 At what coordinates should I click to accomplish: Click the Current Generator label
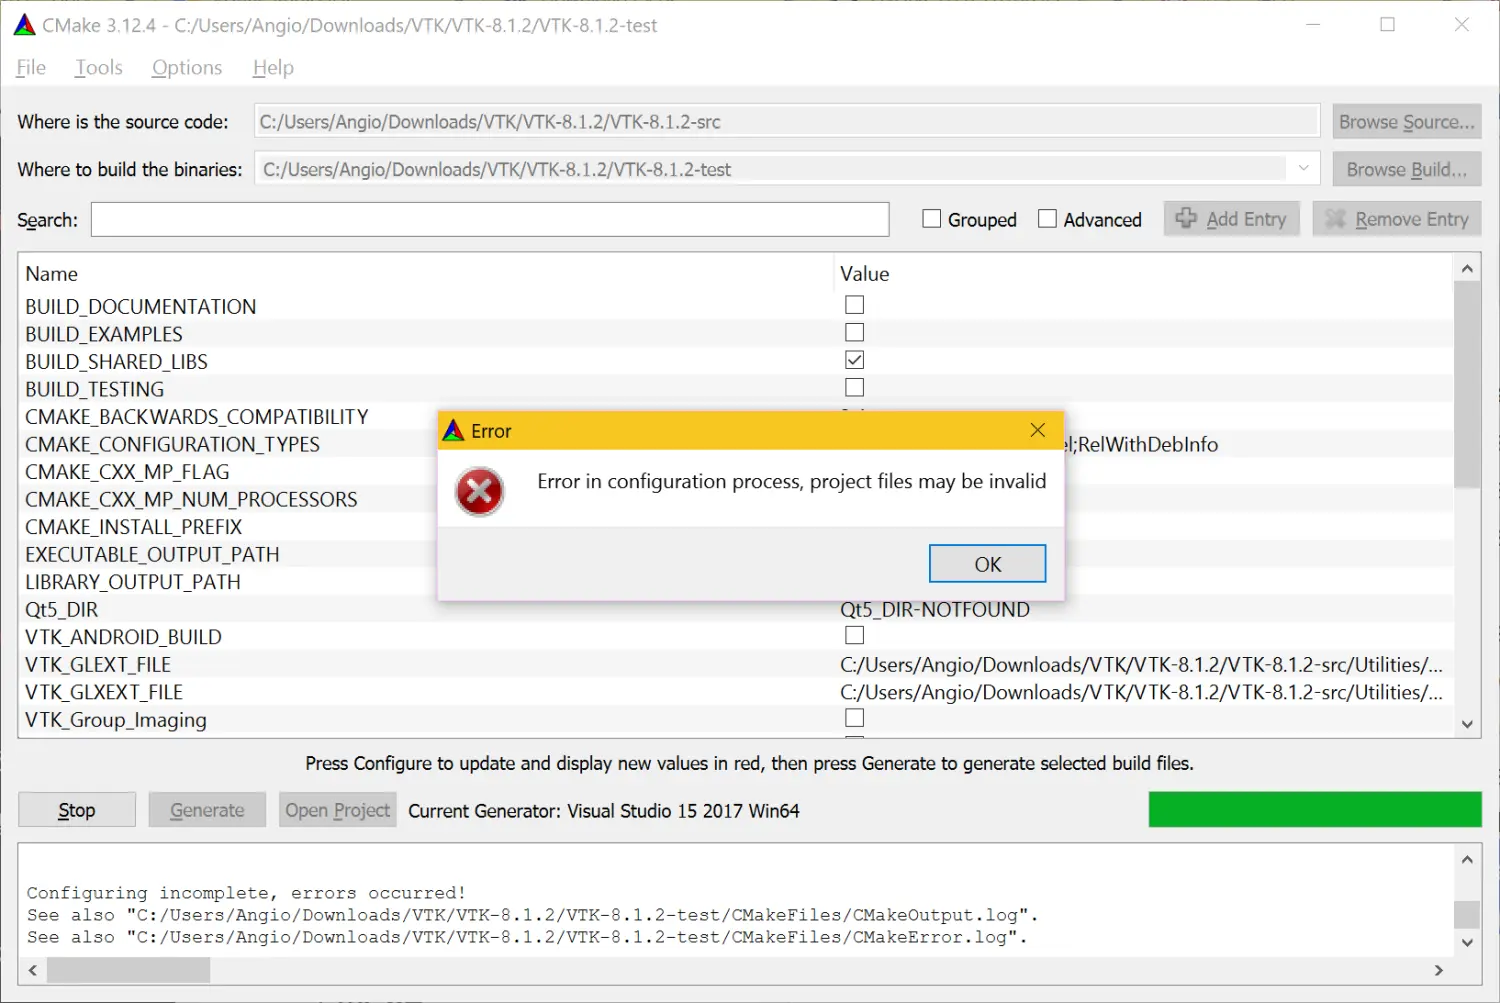(x=604, y=811)
